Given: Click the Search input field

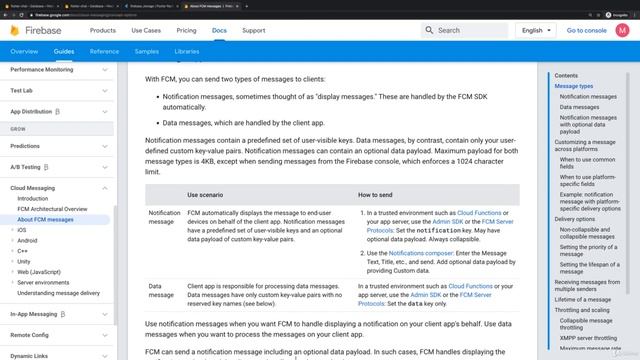Looking at the screenshot, I should coord(464,30).
